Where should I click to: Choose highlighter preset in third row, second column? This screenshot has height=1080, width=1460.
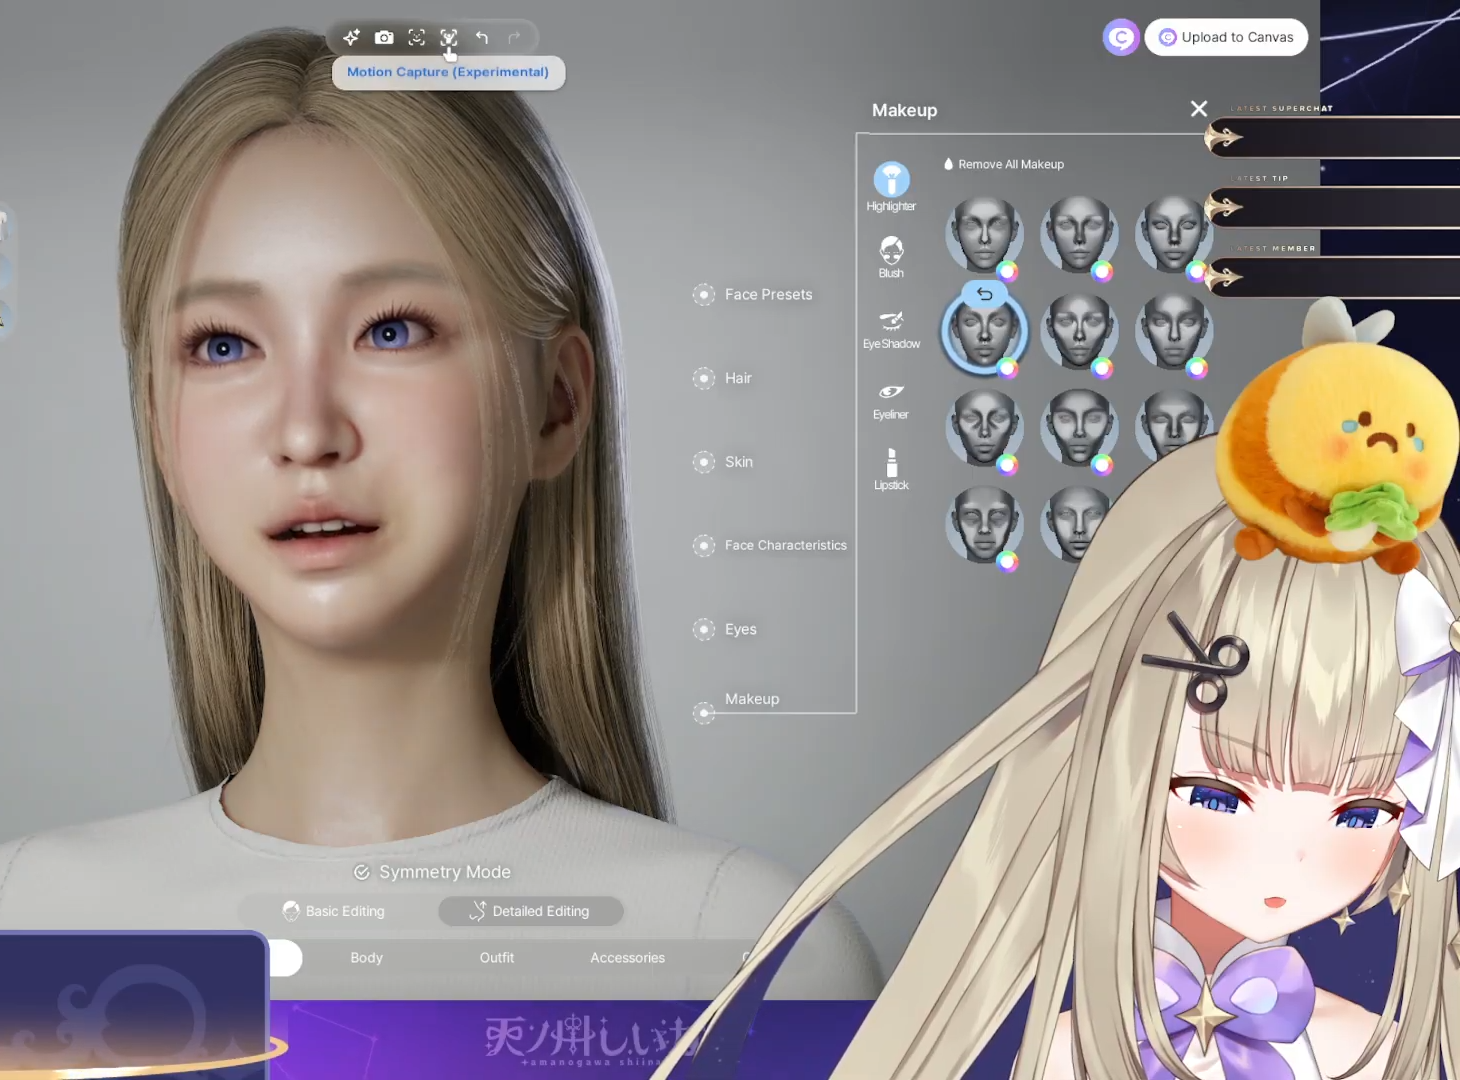point(1079,427)
